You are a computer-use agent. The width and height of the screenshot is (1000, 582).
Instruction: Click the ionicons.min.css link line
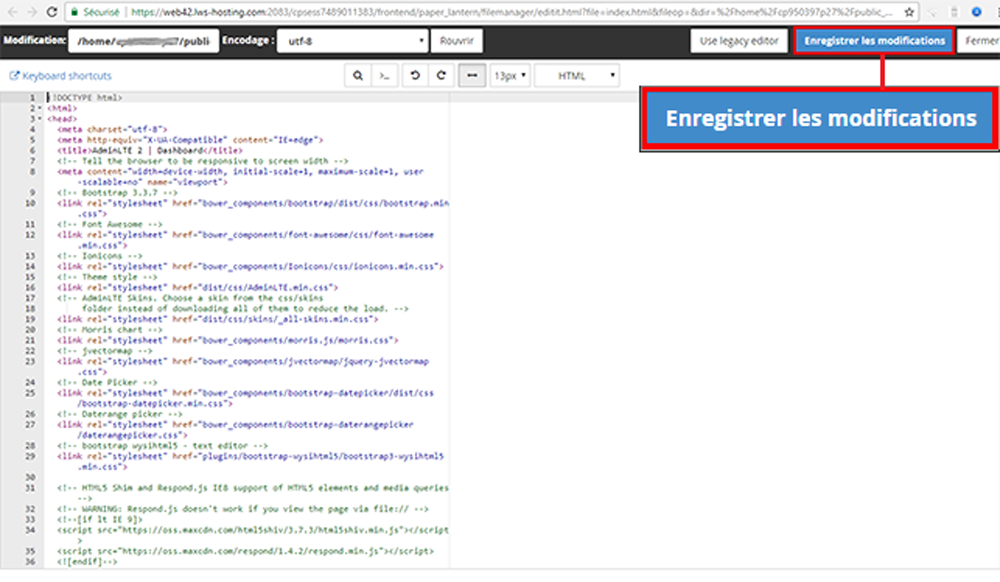click(x=251, y=266)
